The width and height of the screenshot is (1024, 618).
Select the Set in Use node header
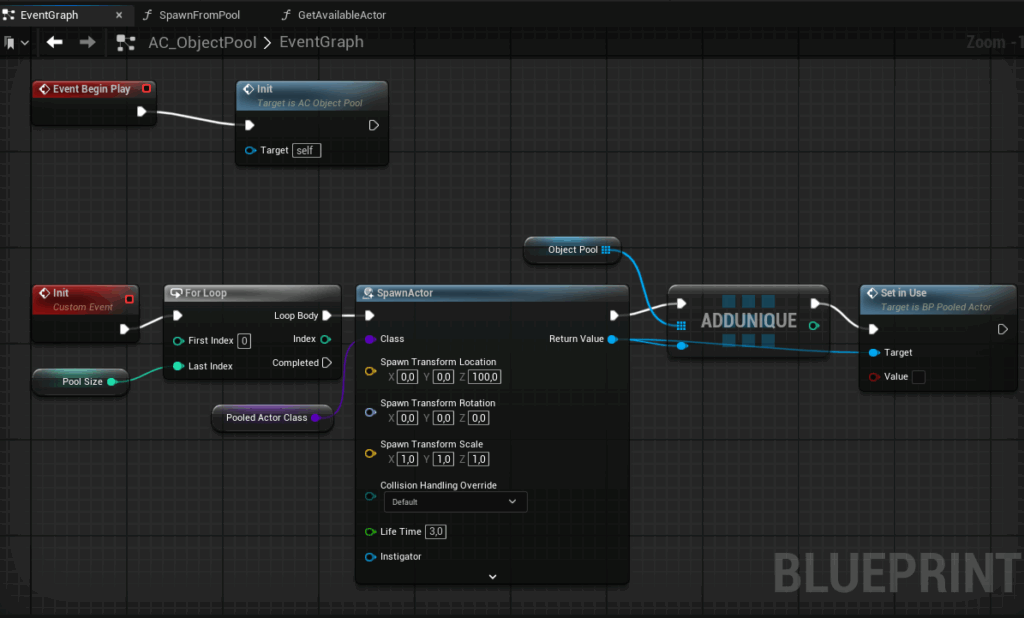point(938,299)
